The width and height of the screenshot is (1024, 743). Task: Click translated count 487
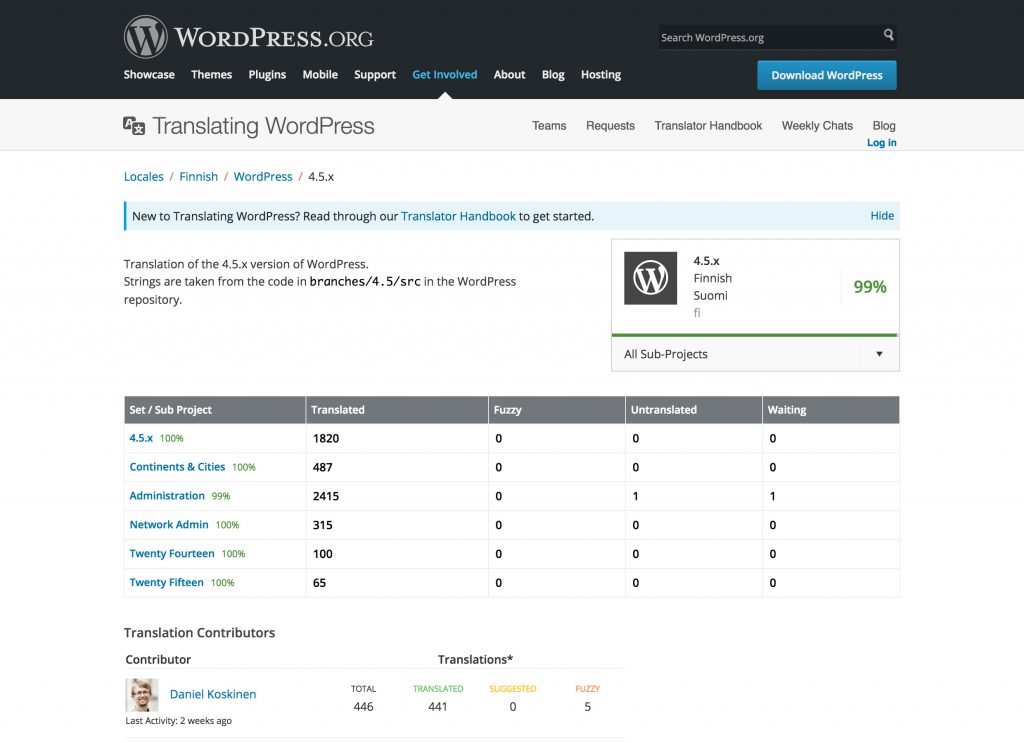(x=323, y=467)
